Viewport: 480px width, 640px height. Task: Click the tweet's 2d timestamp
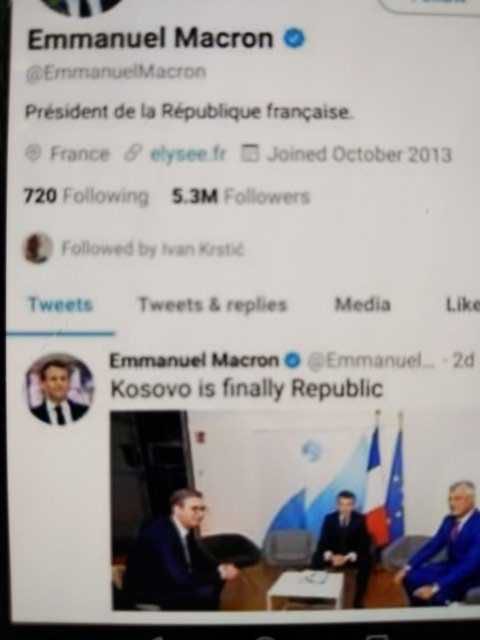[464, 360]
